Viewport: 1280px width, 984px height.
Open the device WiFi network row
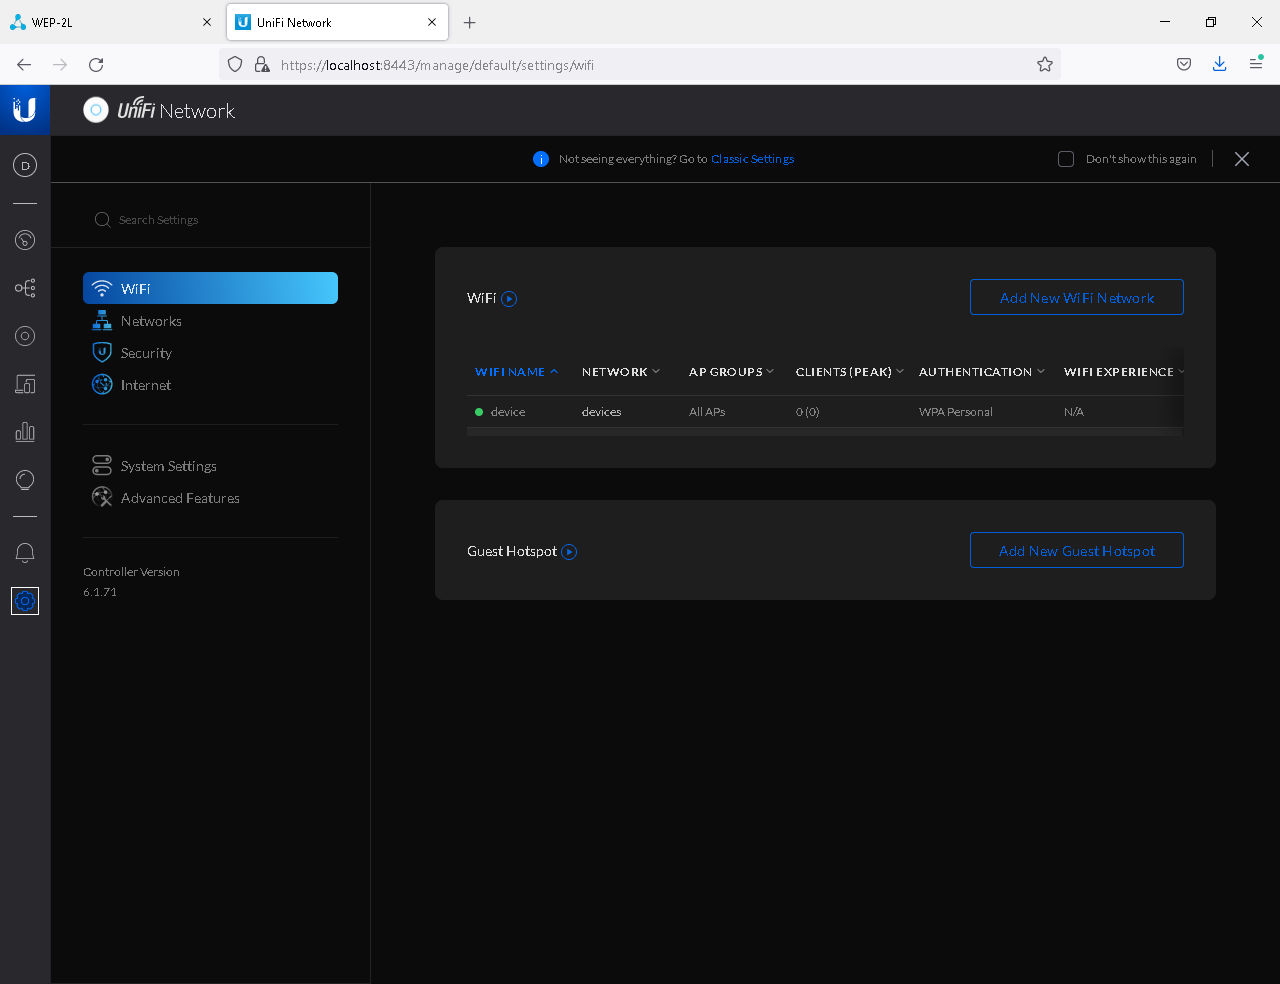pyautogui.click(x=824, y=412)
